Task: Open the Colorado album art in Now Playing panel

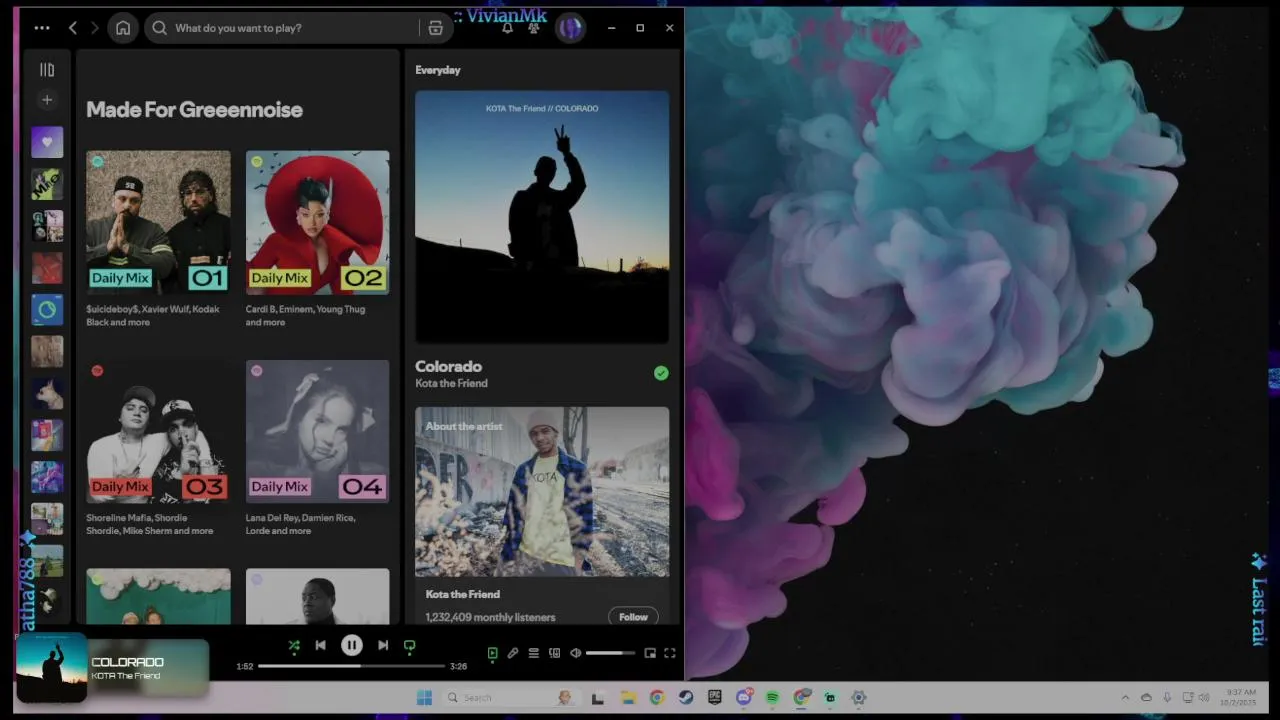Action: pyautogui.click(x=542, y=217)
